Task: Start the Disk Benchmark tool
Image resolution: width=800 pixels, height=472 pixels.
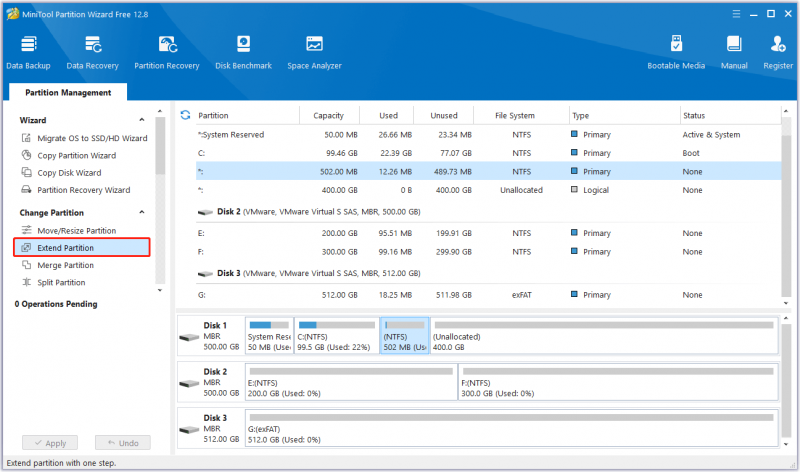Action: 243,53
